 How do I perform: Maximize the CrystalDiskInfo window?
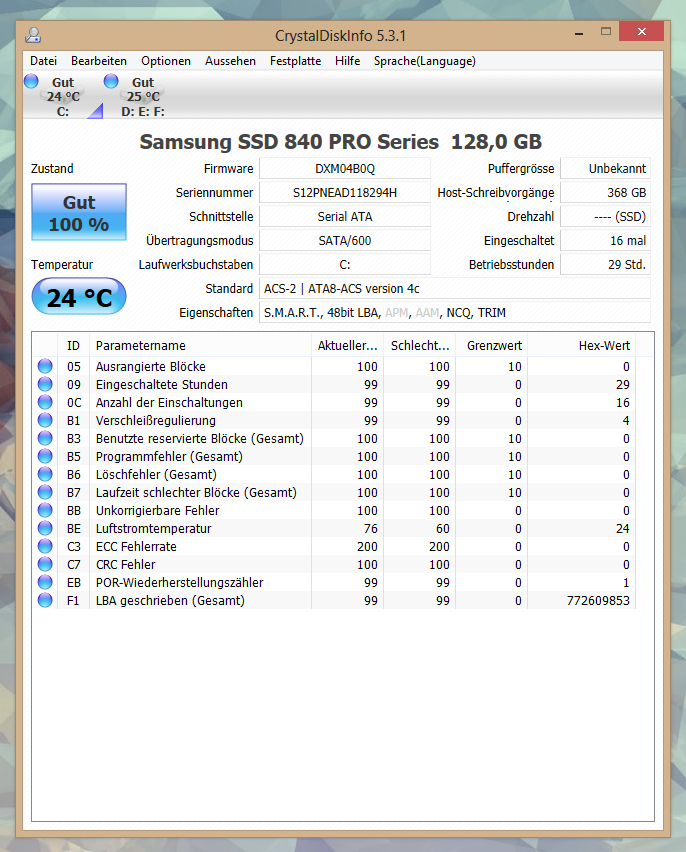(606, 32)
